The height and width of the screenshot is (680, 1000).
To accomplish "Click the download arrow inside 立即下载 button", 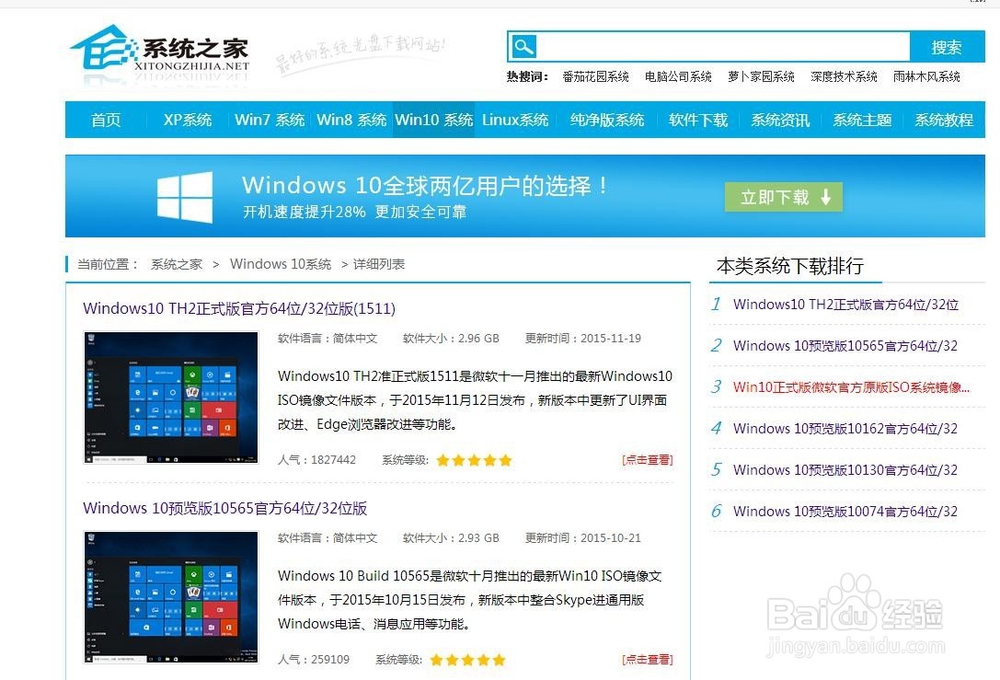I will 826,197.
